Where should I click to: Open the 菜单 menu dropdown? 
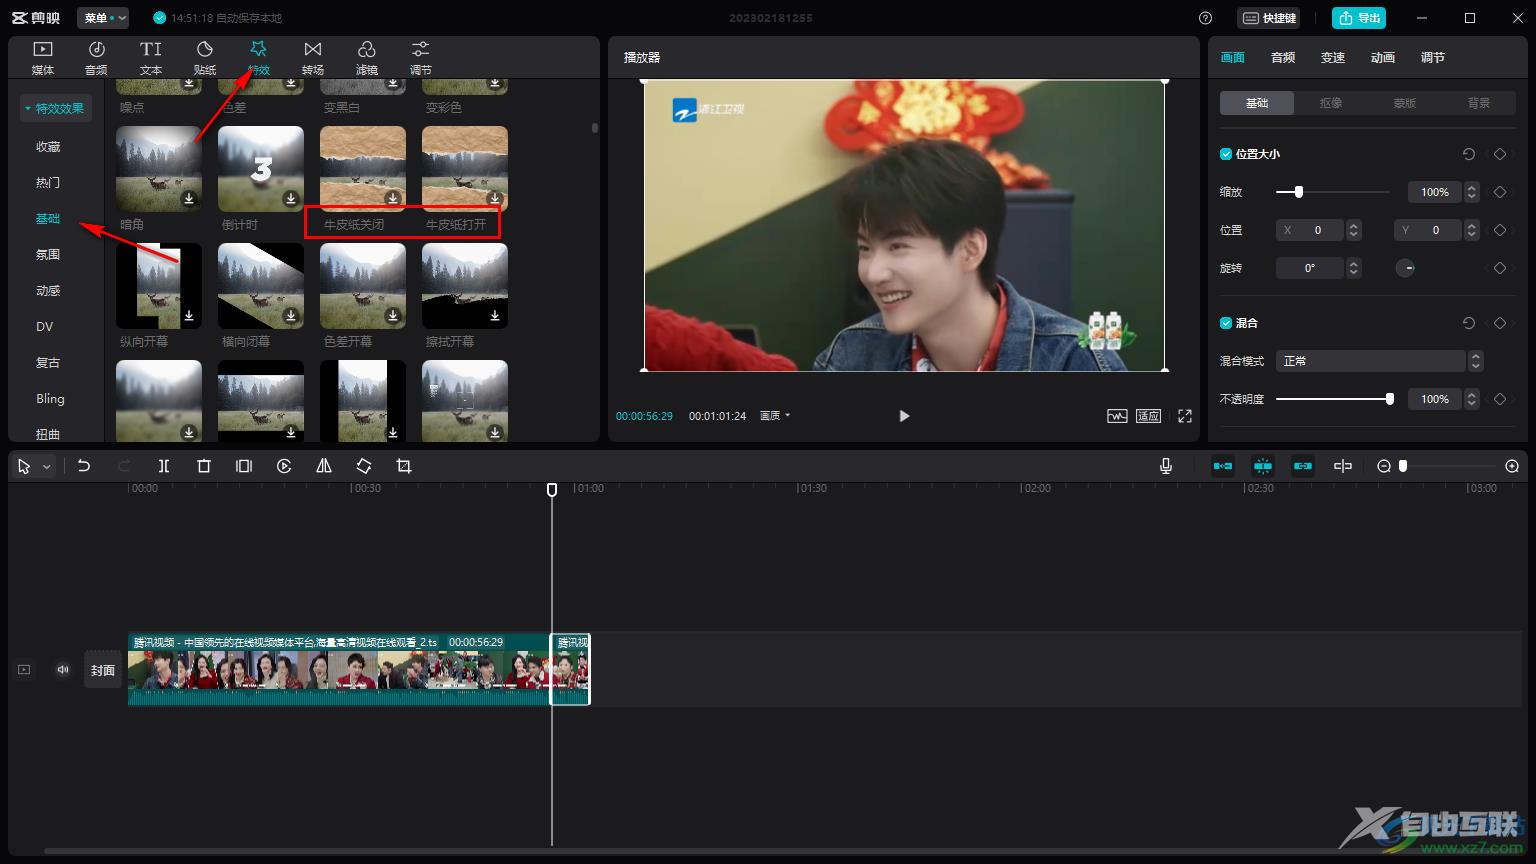[x=103, y=18]
